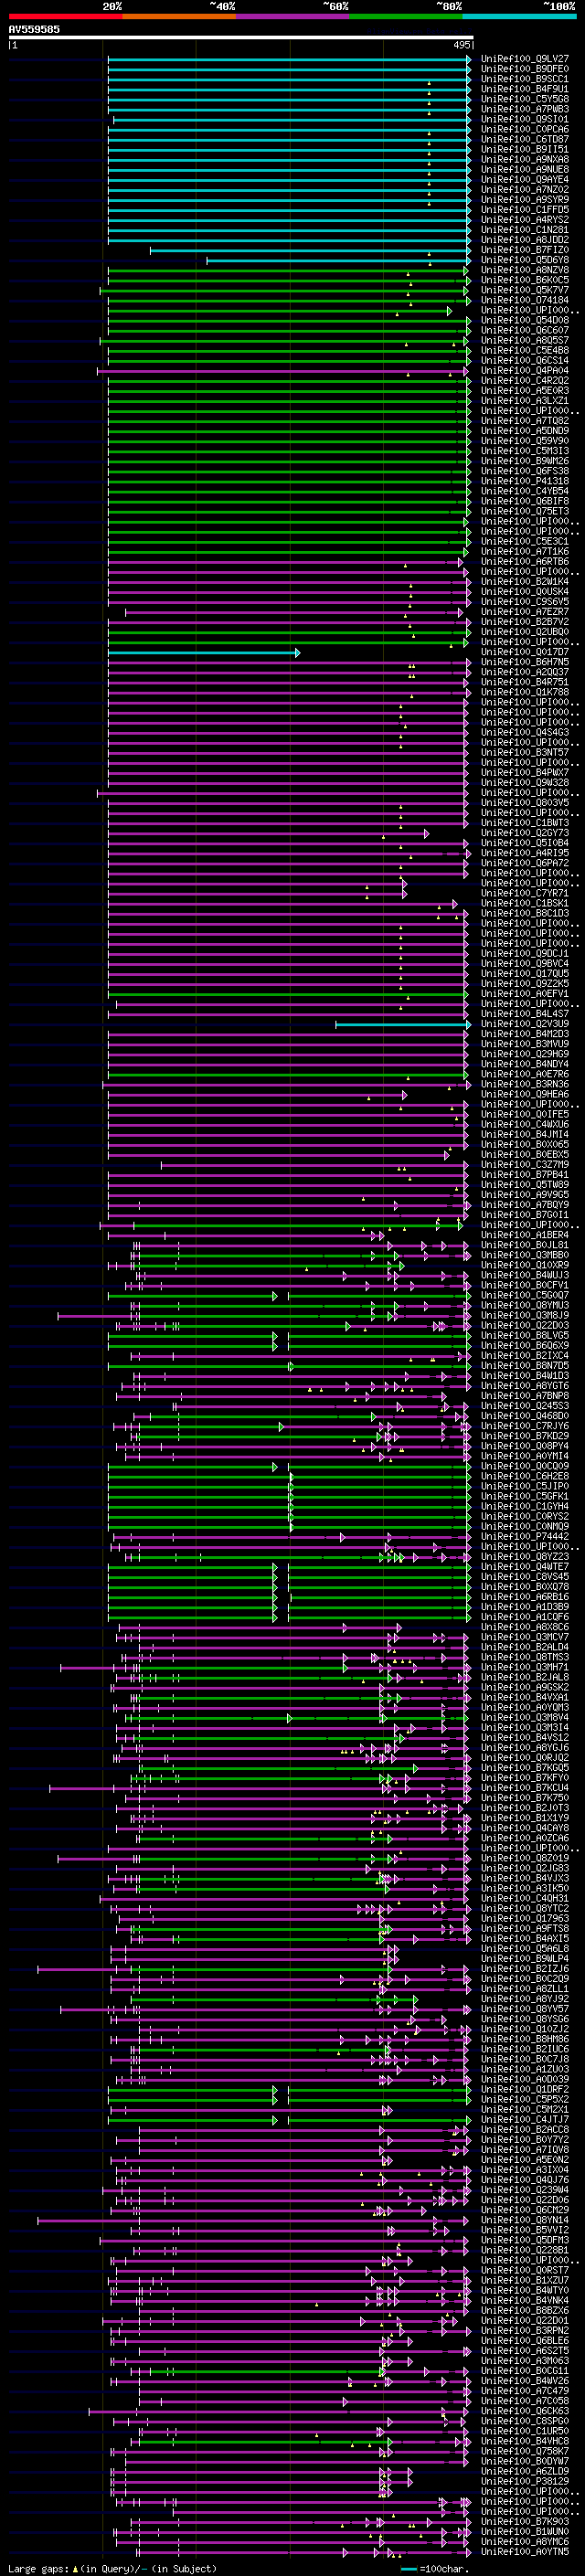Click the cyan =100char scale marker
This screenshot has height=2576, width=585.
pos(409,2569)
